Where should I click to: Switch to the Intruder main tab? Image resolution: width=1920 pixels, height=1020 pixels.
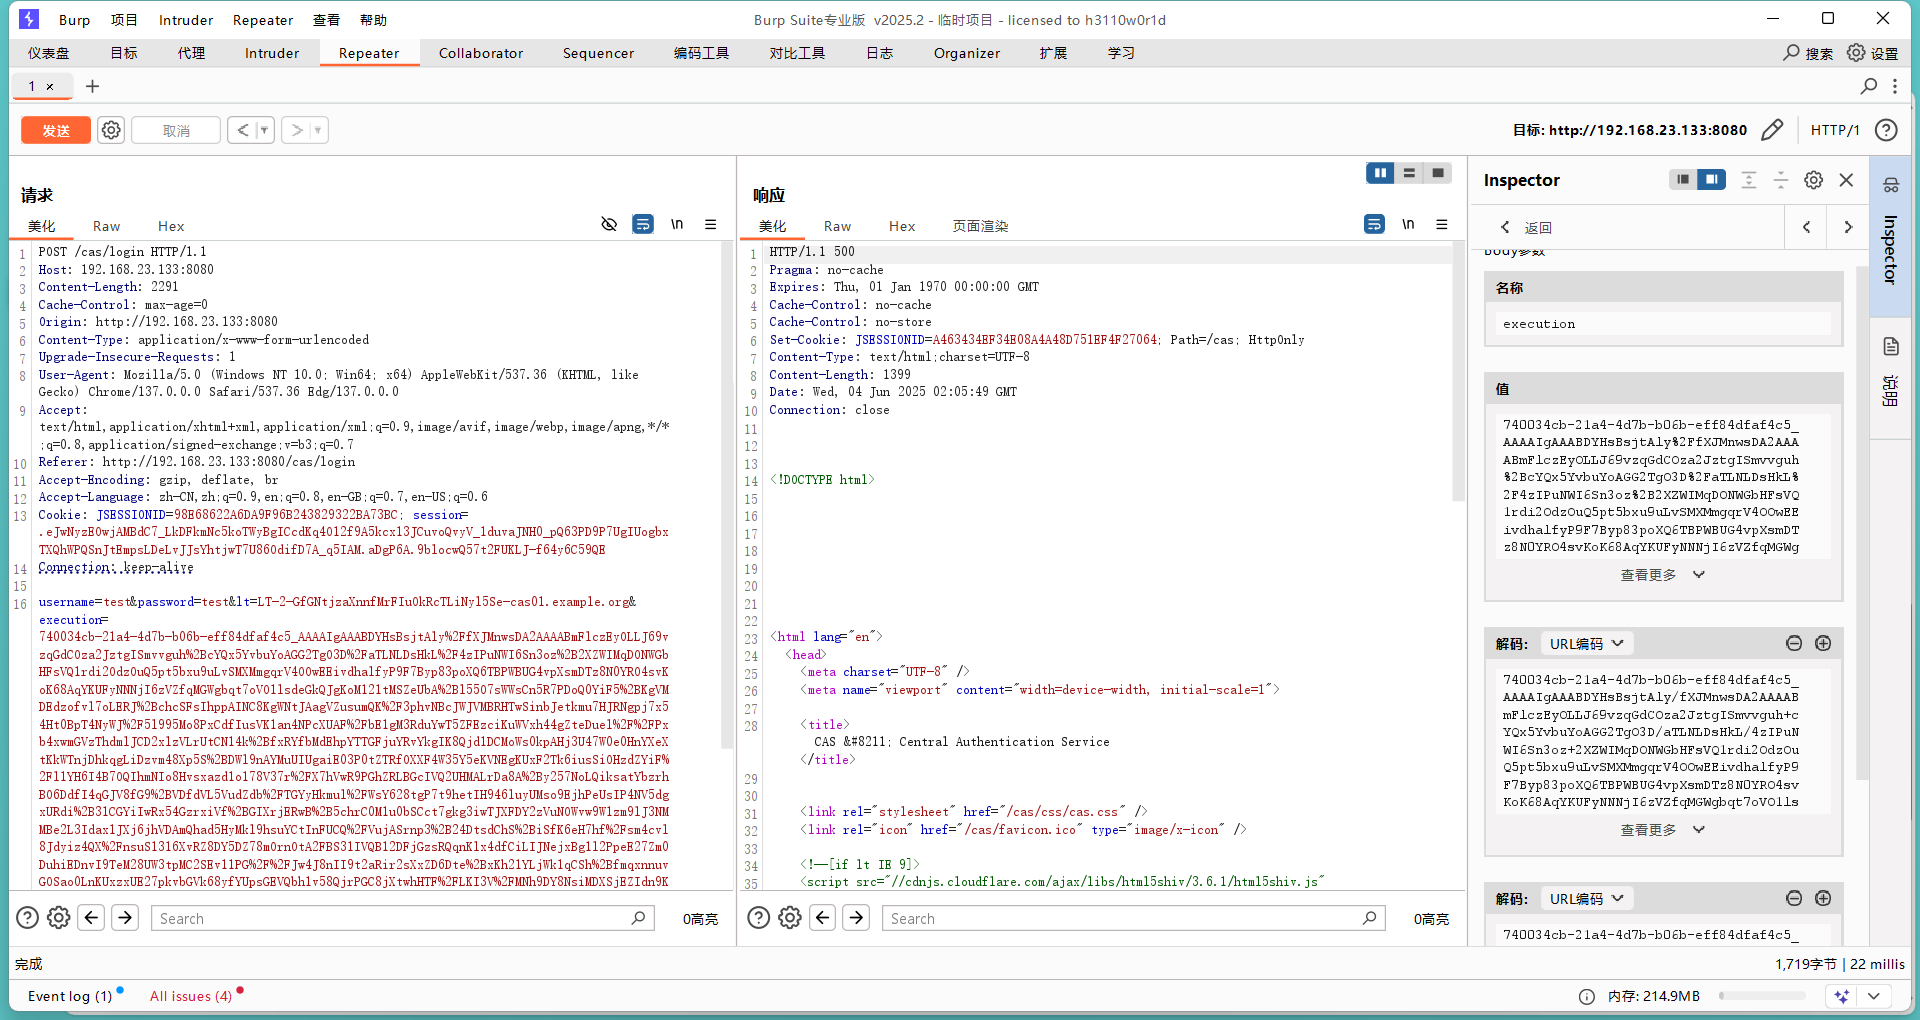tap(272, 53)
